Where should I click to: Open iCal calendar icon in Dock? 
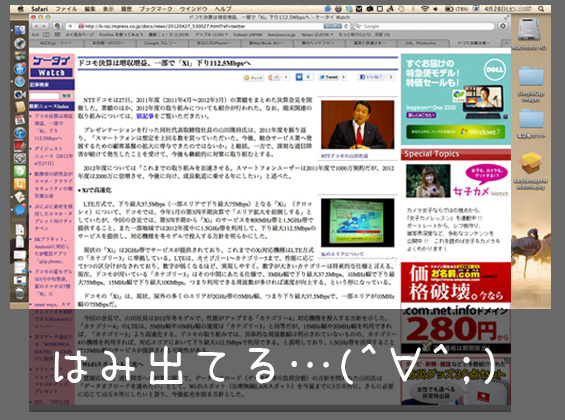click(x=19, y=120)
